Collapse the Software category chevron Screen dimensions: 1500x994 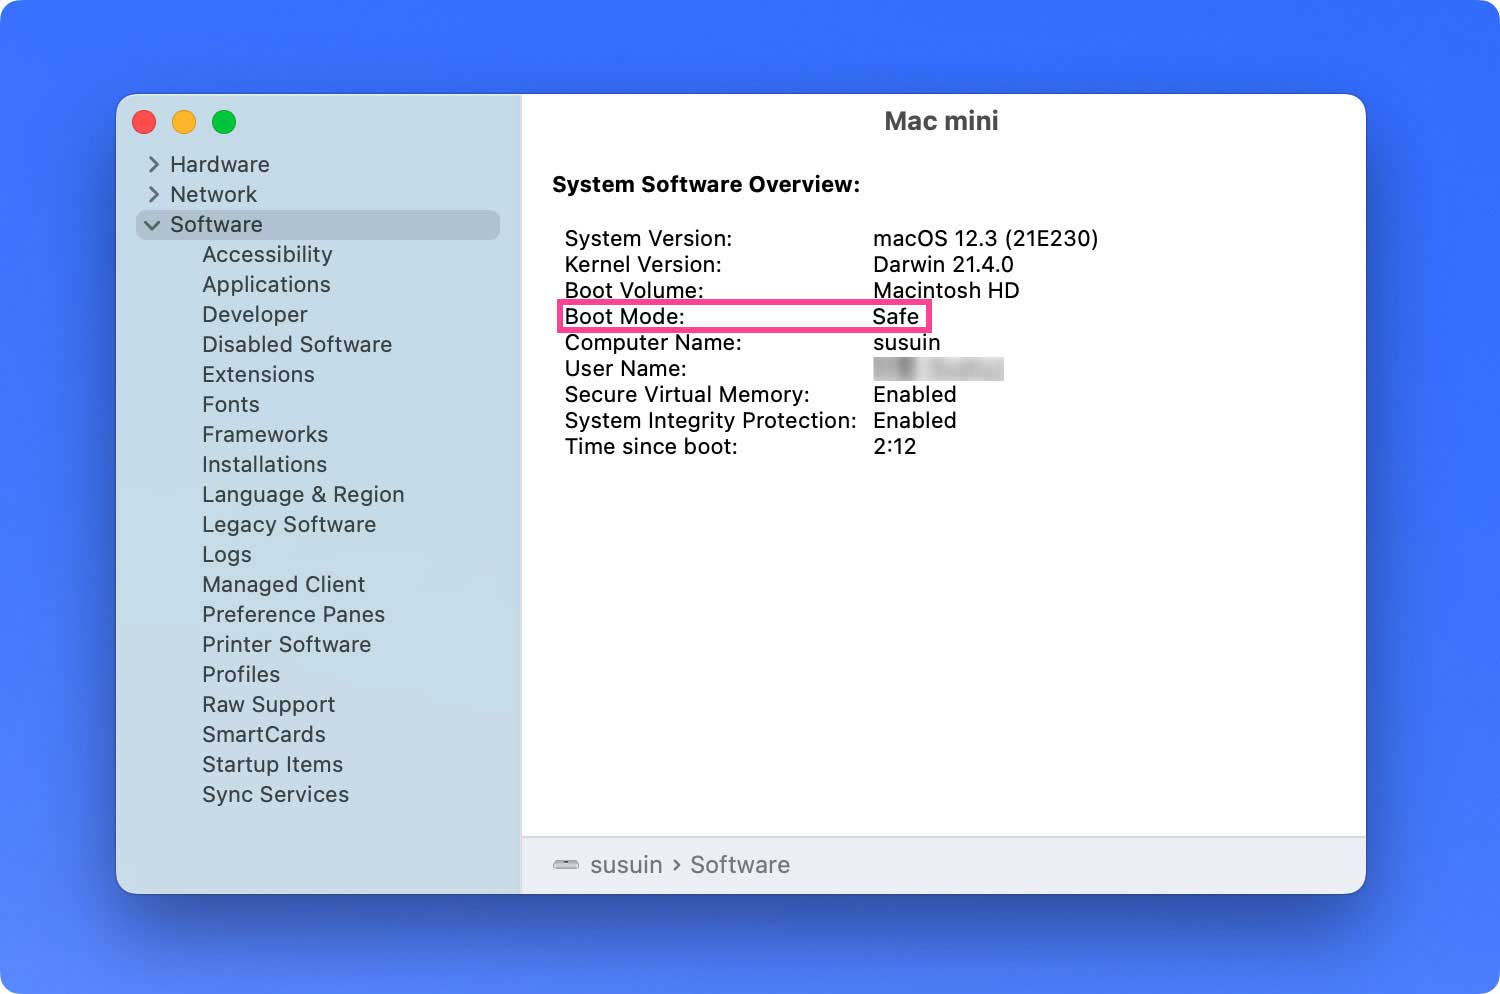(x=152, y=225)
